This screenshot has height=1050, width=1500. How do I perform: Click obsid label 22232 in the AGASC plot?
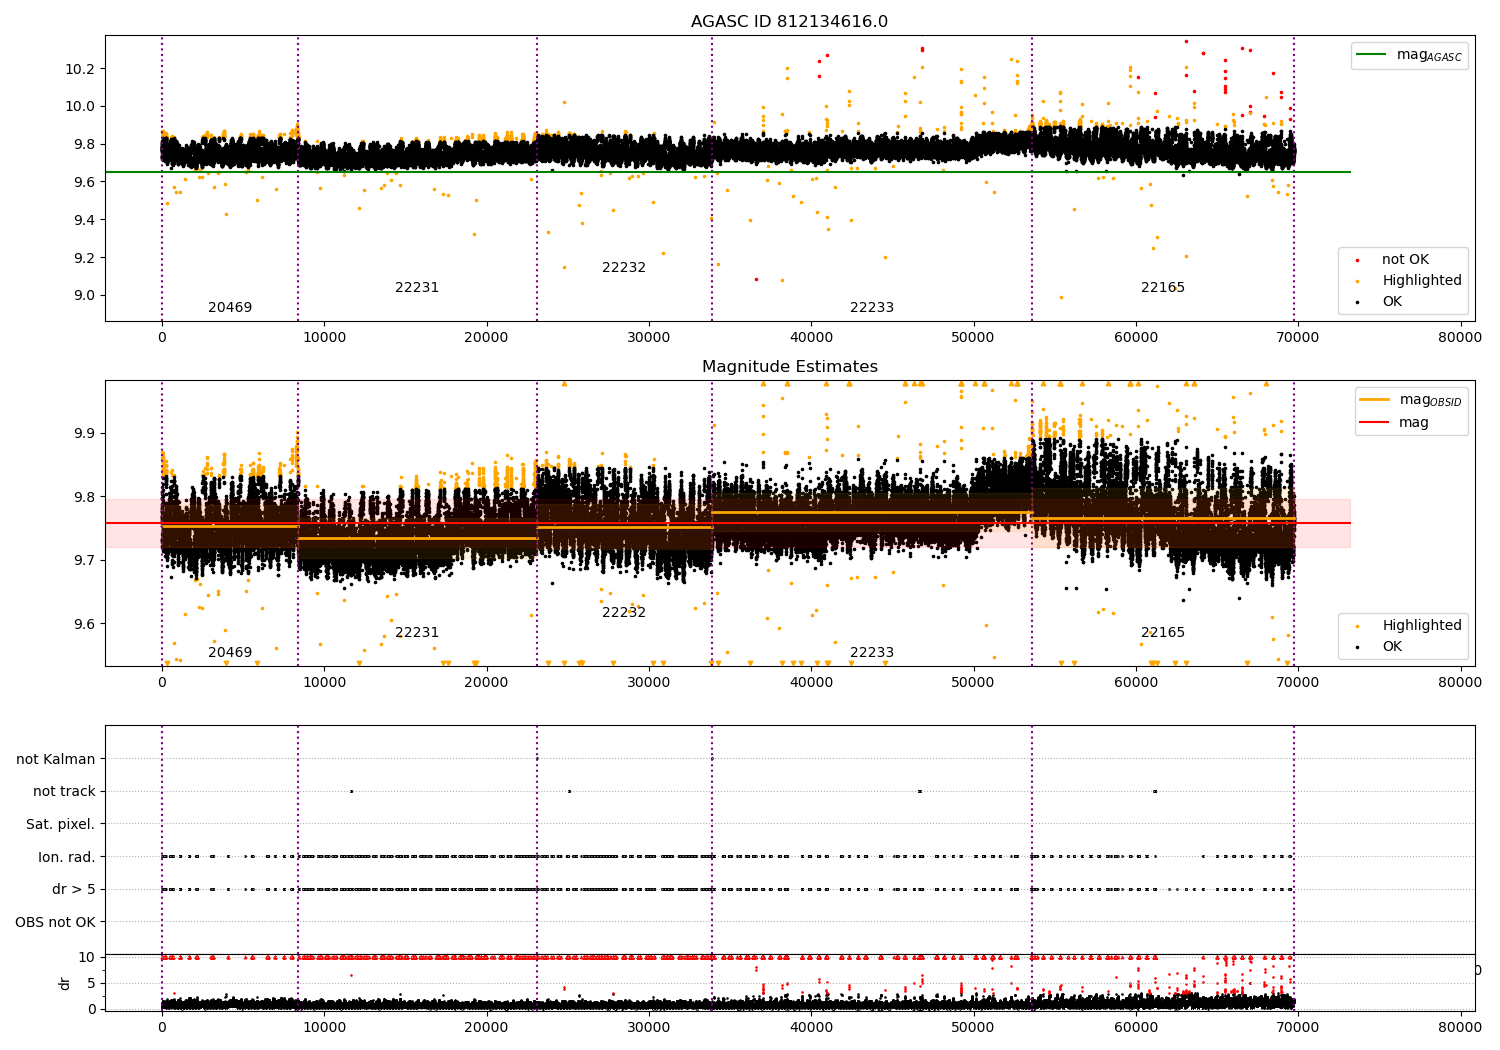pos(624,268)
